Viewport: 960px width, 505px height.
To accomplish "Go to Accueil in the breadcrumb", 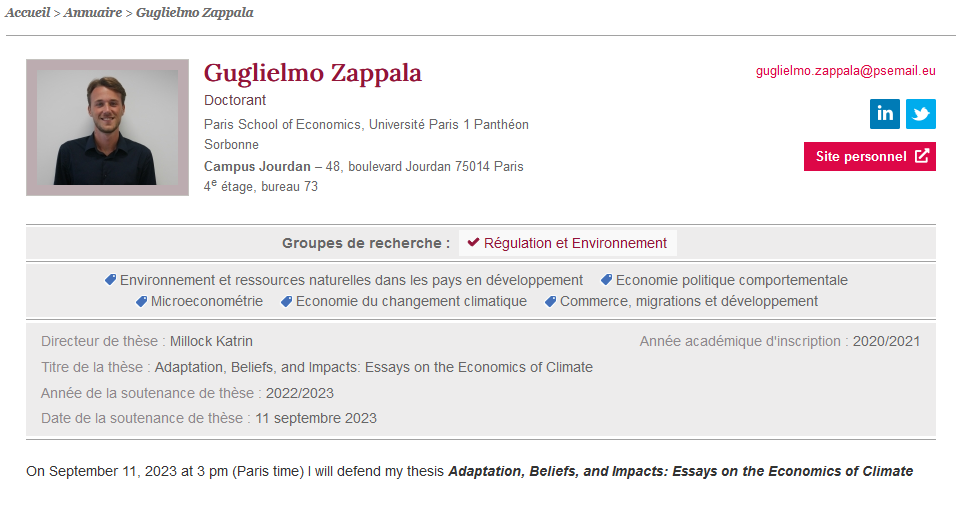I will (28, 12).
